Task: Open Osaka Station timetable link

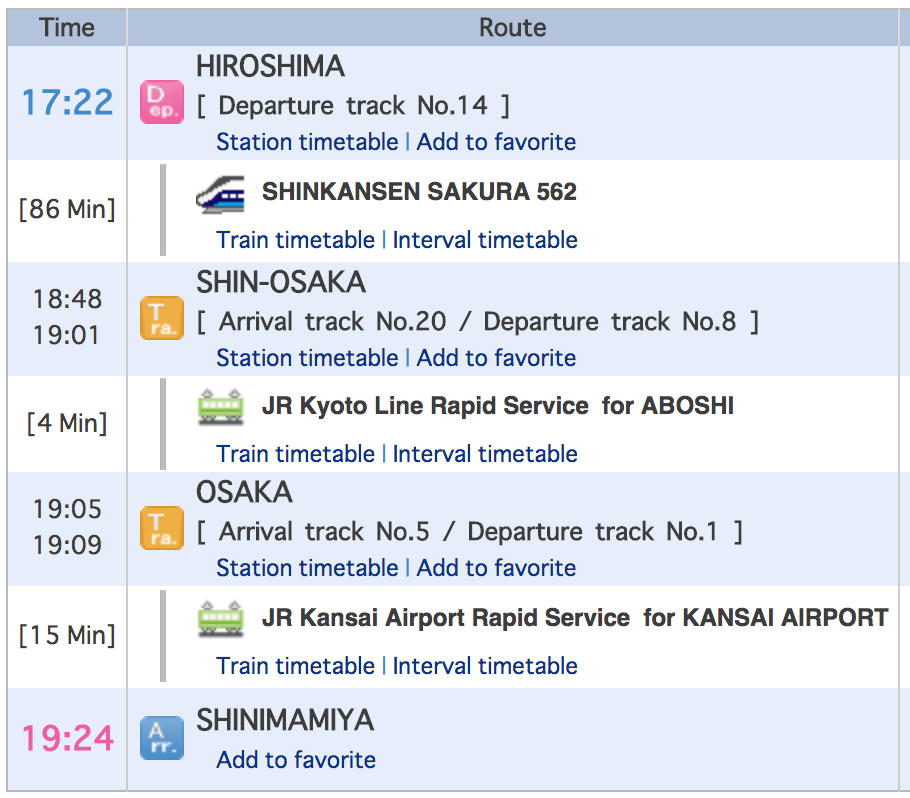Action: point(307,568)
